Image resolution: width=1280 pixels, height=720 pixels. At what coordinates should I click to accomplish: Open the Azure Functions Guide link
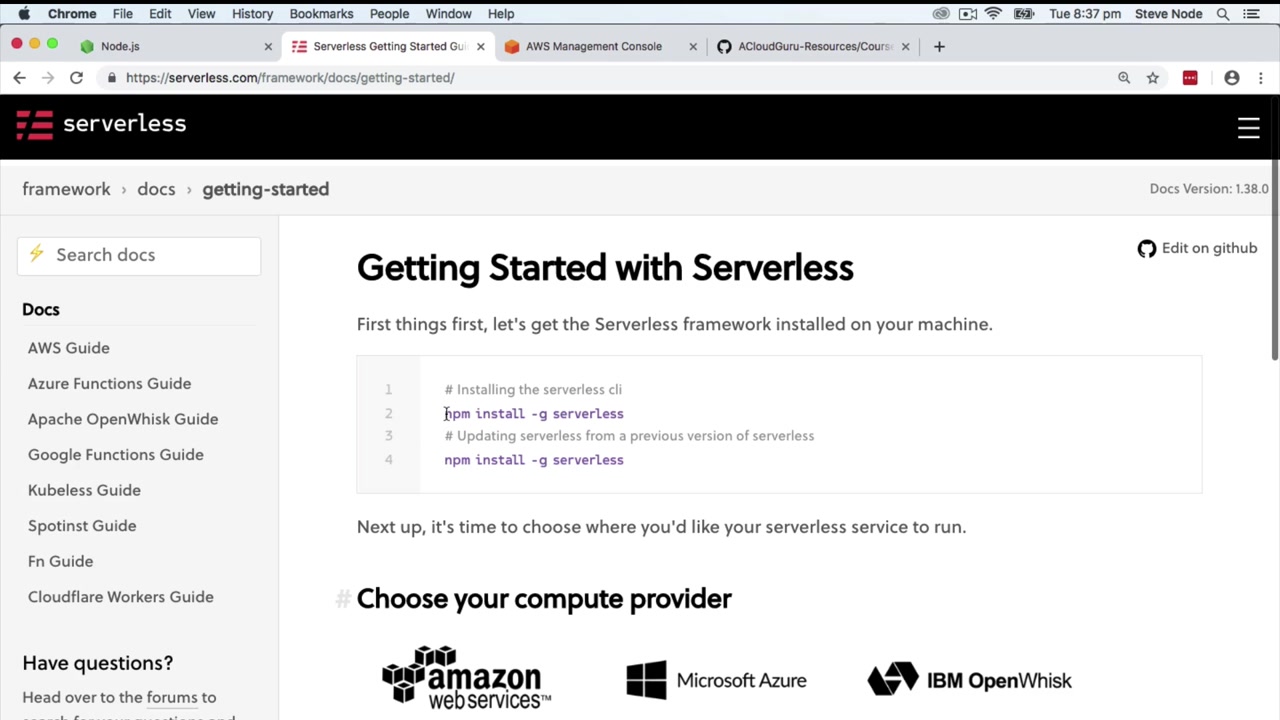109,384
